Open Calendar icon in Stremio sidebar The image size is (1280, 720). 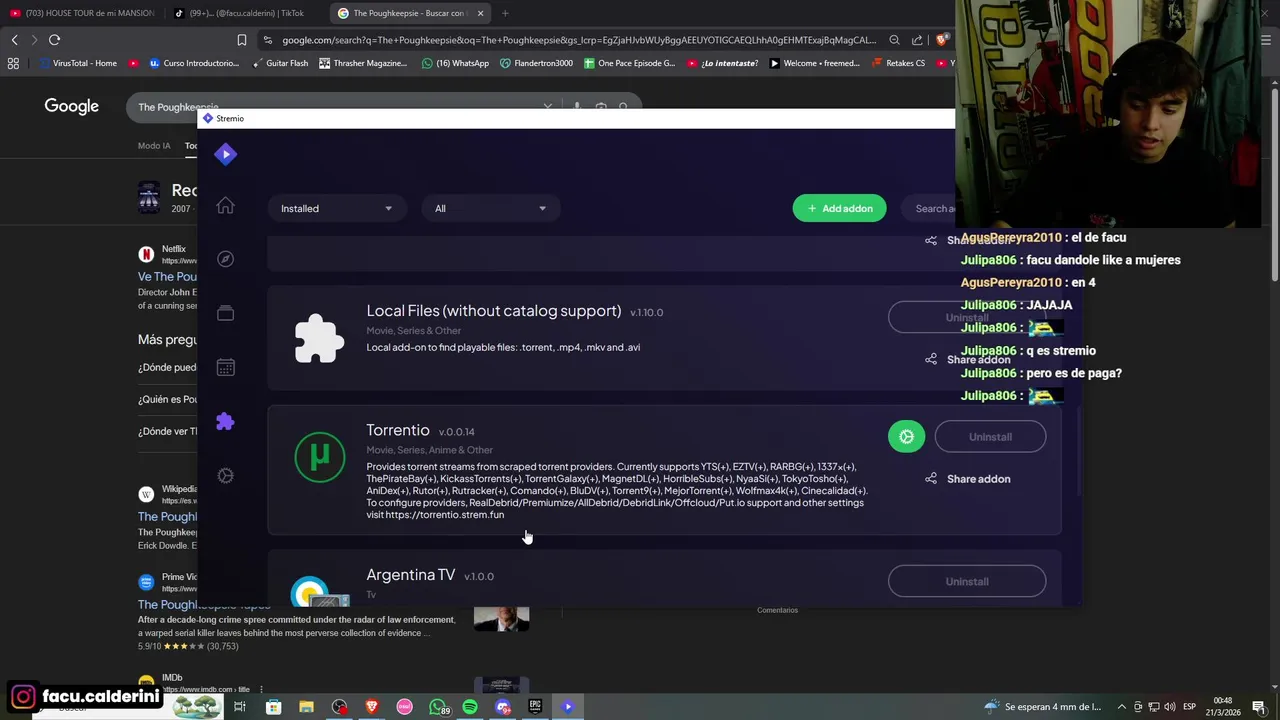click(225, 367)
